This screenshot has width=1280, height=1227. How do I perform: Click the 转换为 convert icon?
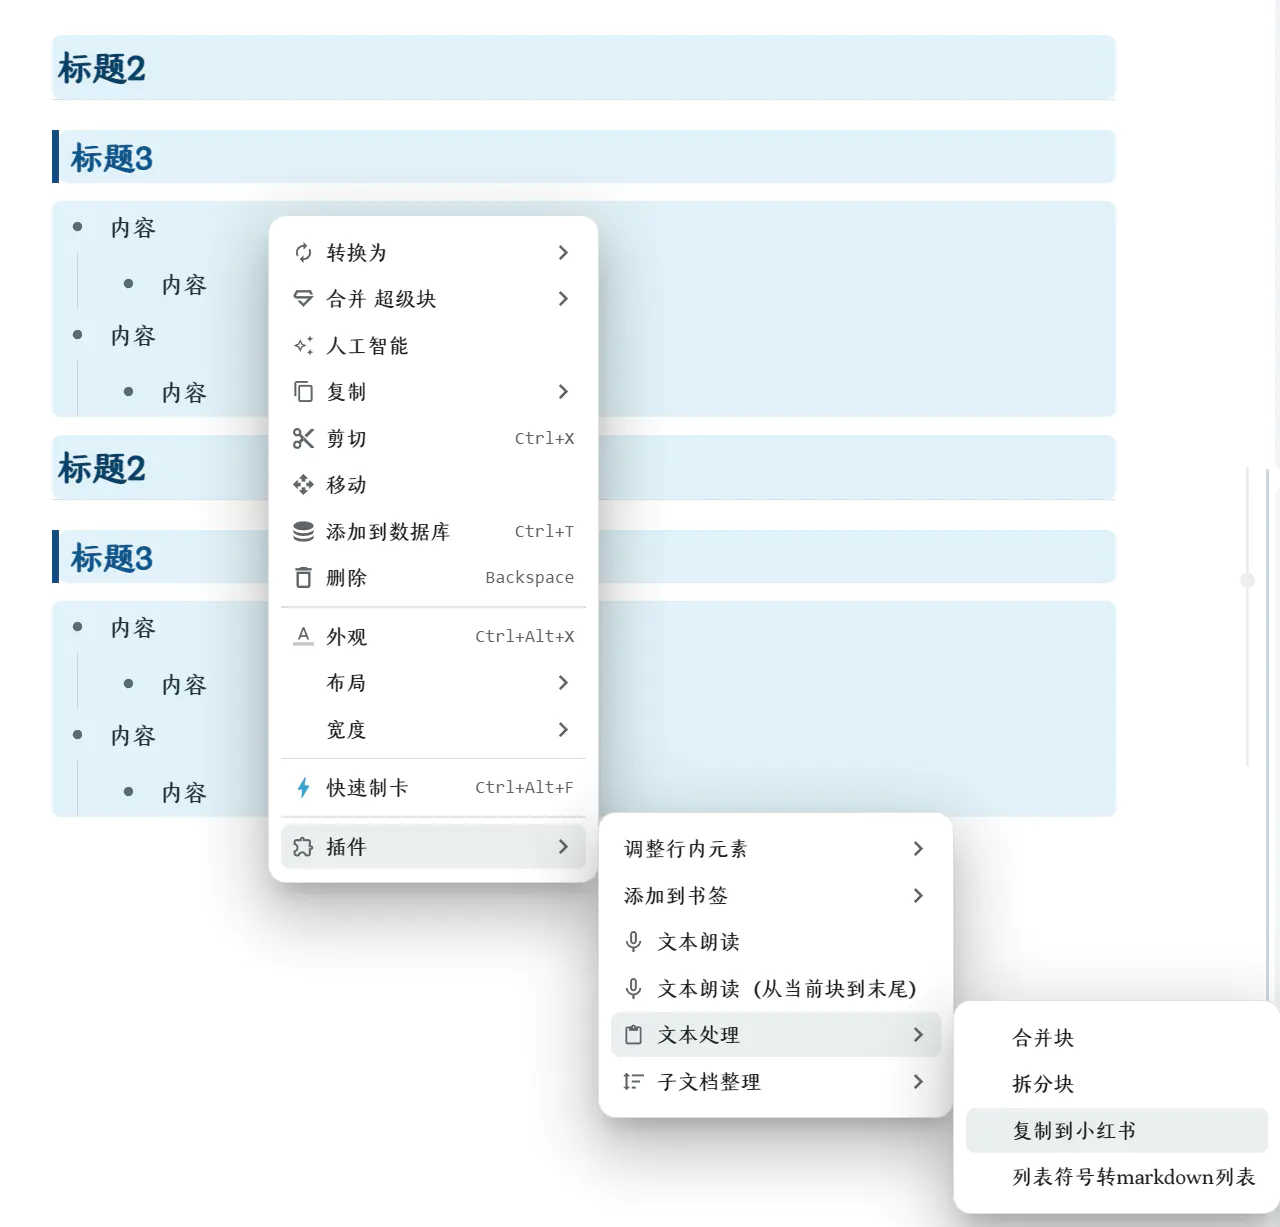pyautogui.click(x=303, y=253)
